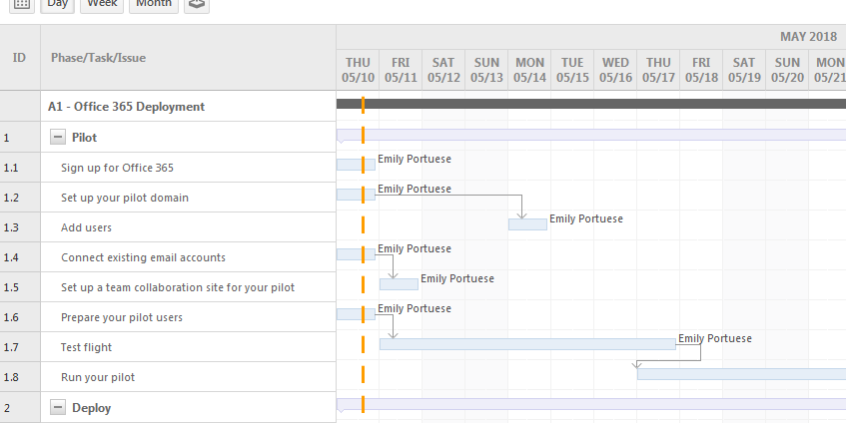Click the dark project summary bar
The height and width of the screenshot is (423, 846).
600,103
